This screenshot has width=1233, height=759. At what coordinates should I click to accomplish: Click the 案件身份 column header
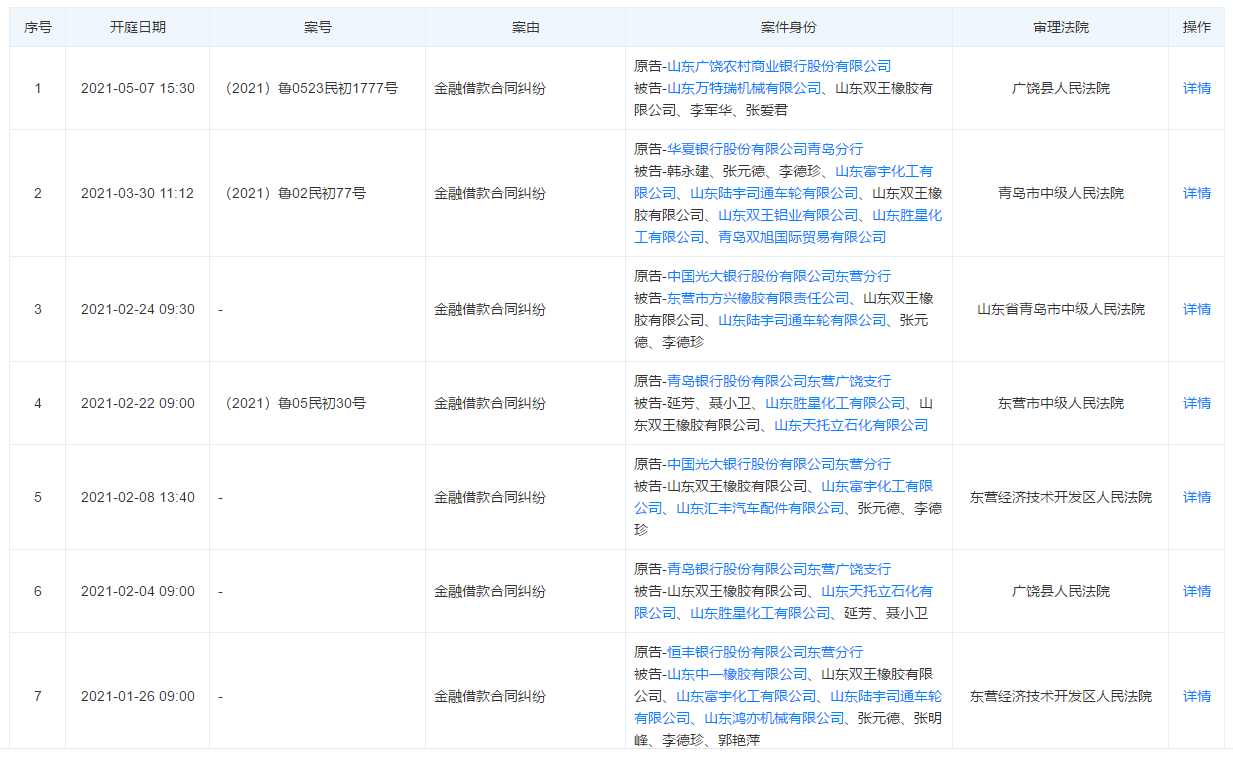pyautogui.click(x=789, y=27)
